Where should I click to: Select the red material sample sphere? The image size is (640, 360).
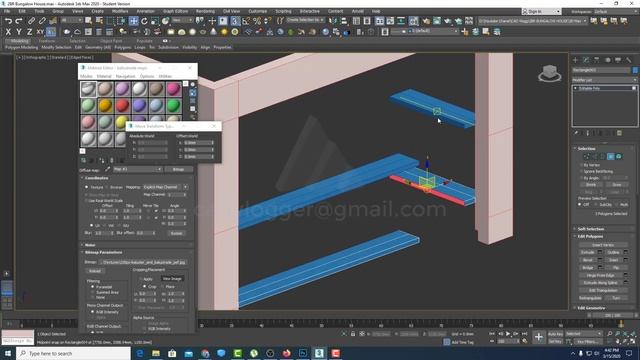point(122,105)
